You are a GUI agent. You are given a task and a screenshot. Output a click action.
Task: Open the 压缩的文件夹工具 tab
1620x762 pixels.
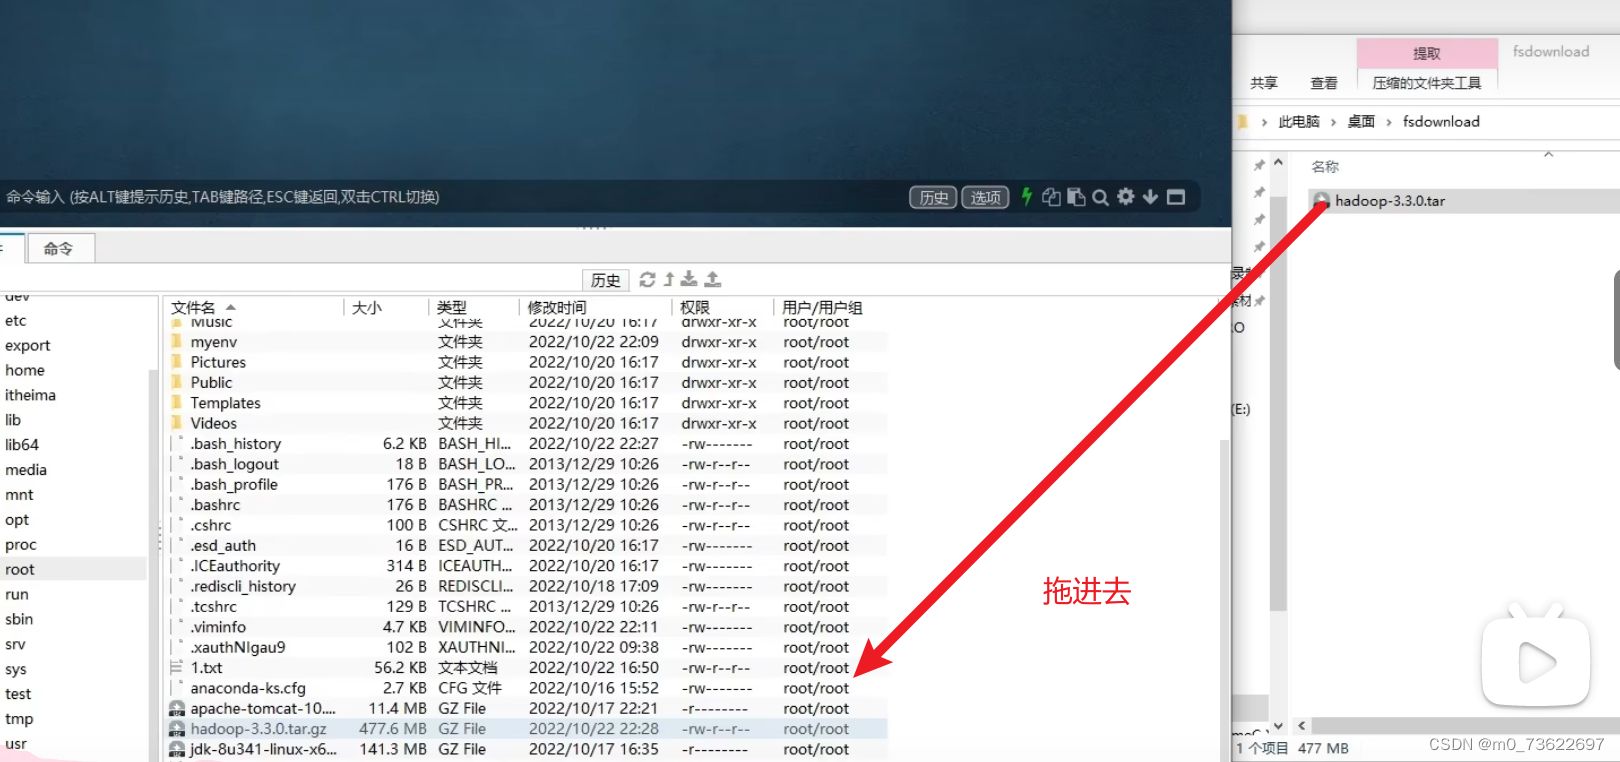(1427, 83)
